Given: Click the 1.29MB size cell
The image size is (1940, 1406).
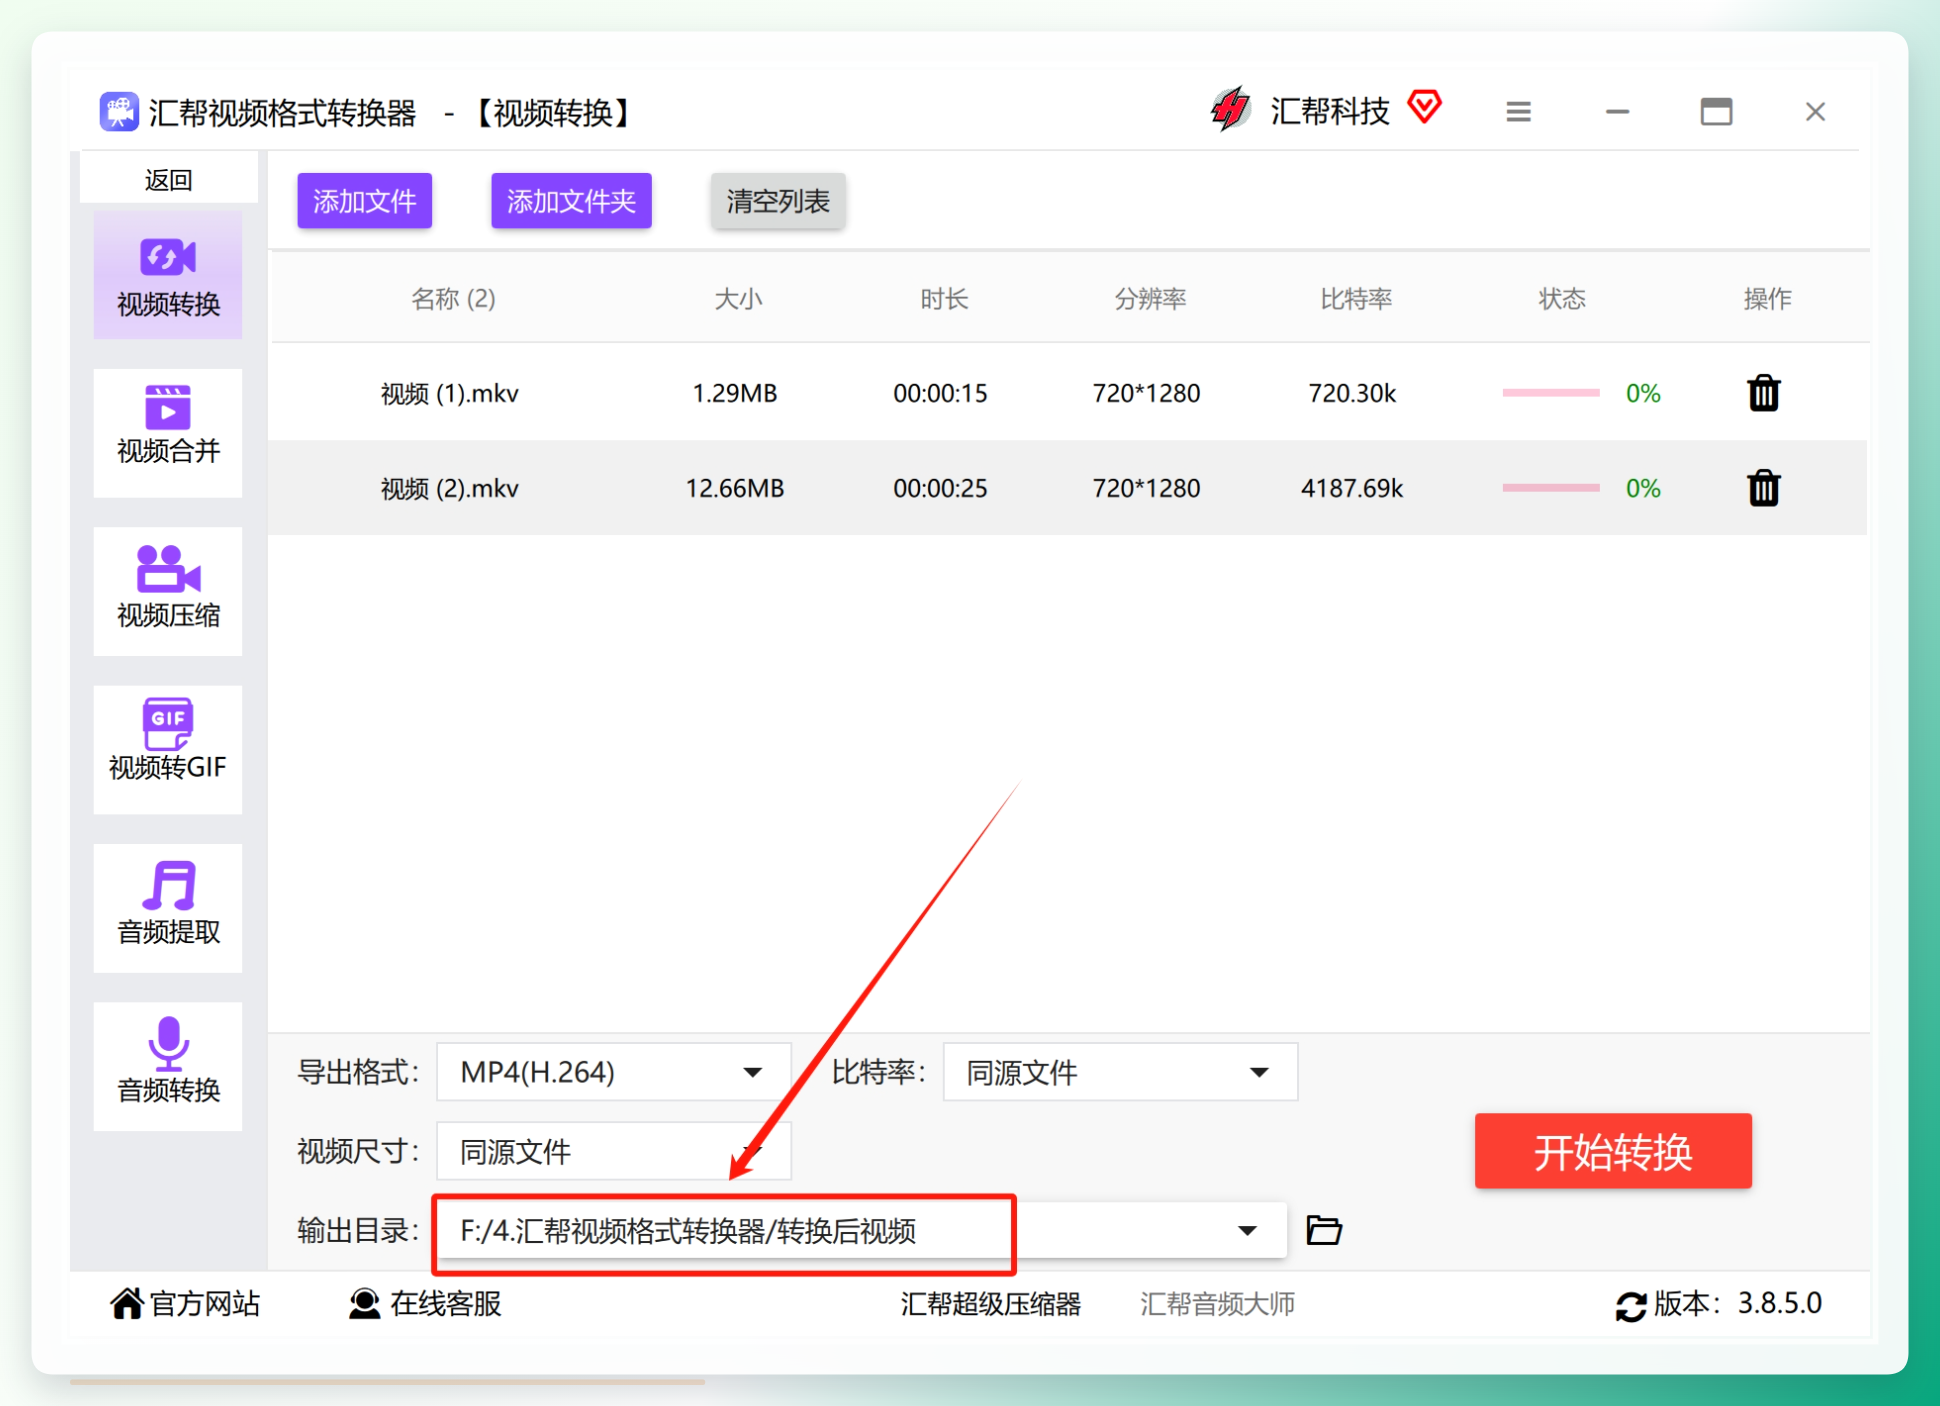Looking at the screenshot, I should [735, 393].
